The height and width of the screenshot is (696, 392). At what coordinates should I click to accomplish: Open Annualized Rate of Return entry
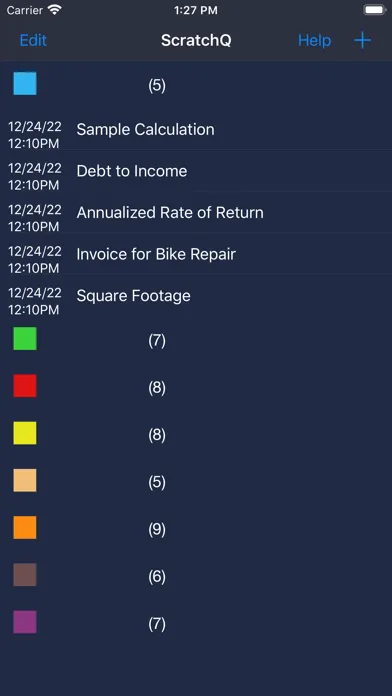pos(196,213)
